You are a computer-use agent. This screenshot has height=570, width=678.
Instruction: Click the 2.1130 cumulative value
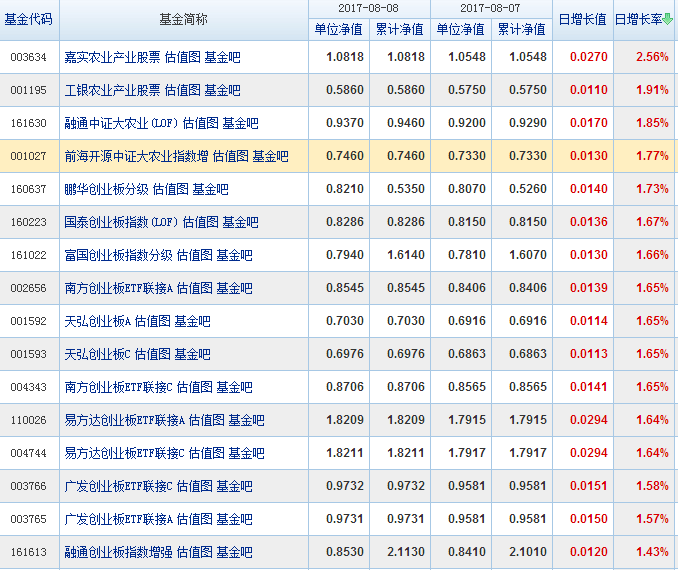click(406, 552)
